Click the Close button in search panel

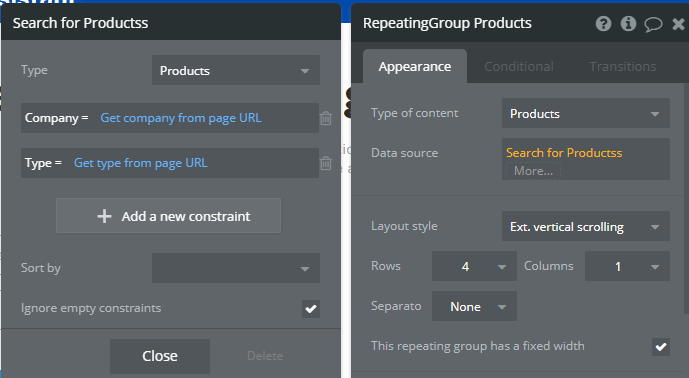[160, 356]
